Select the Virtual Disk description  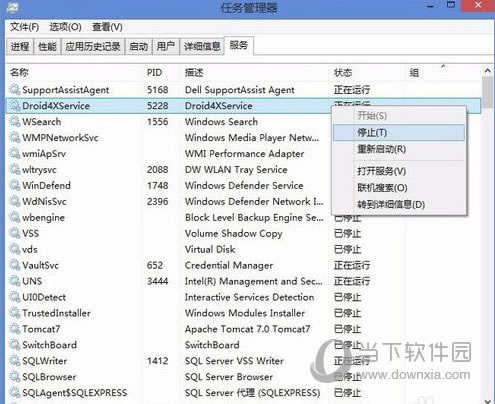coord(210,249)
